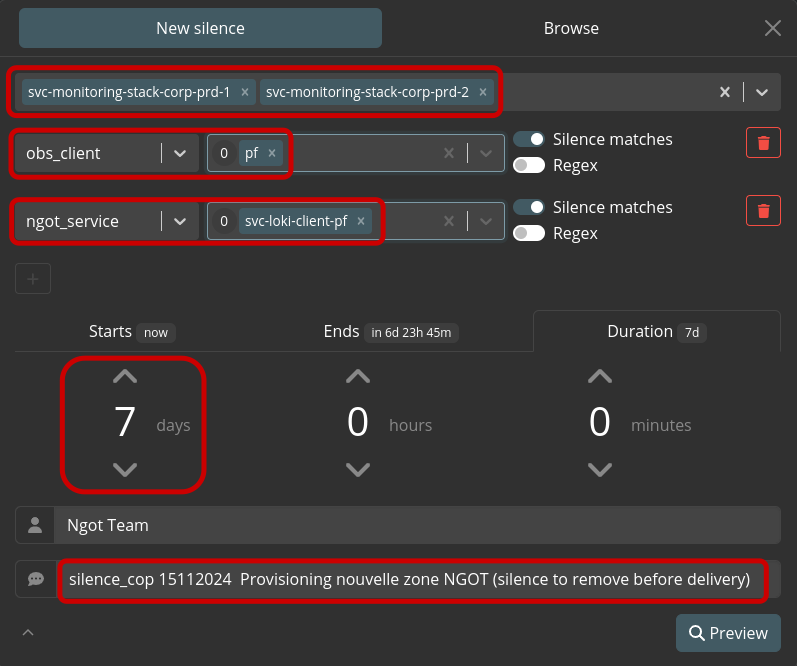Switch to the Browse tab

(x=571, y=28)
